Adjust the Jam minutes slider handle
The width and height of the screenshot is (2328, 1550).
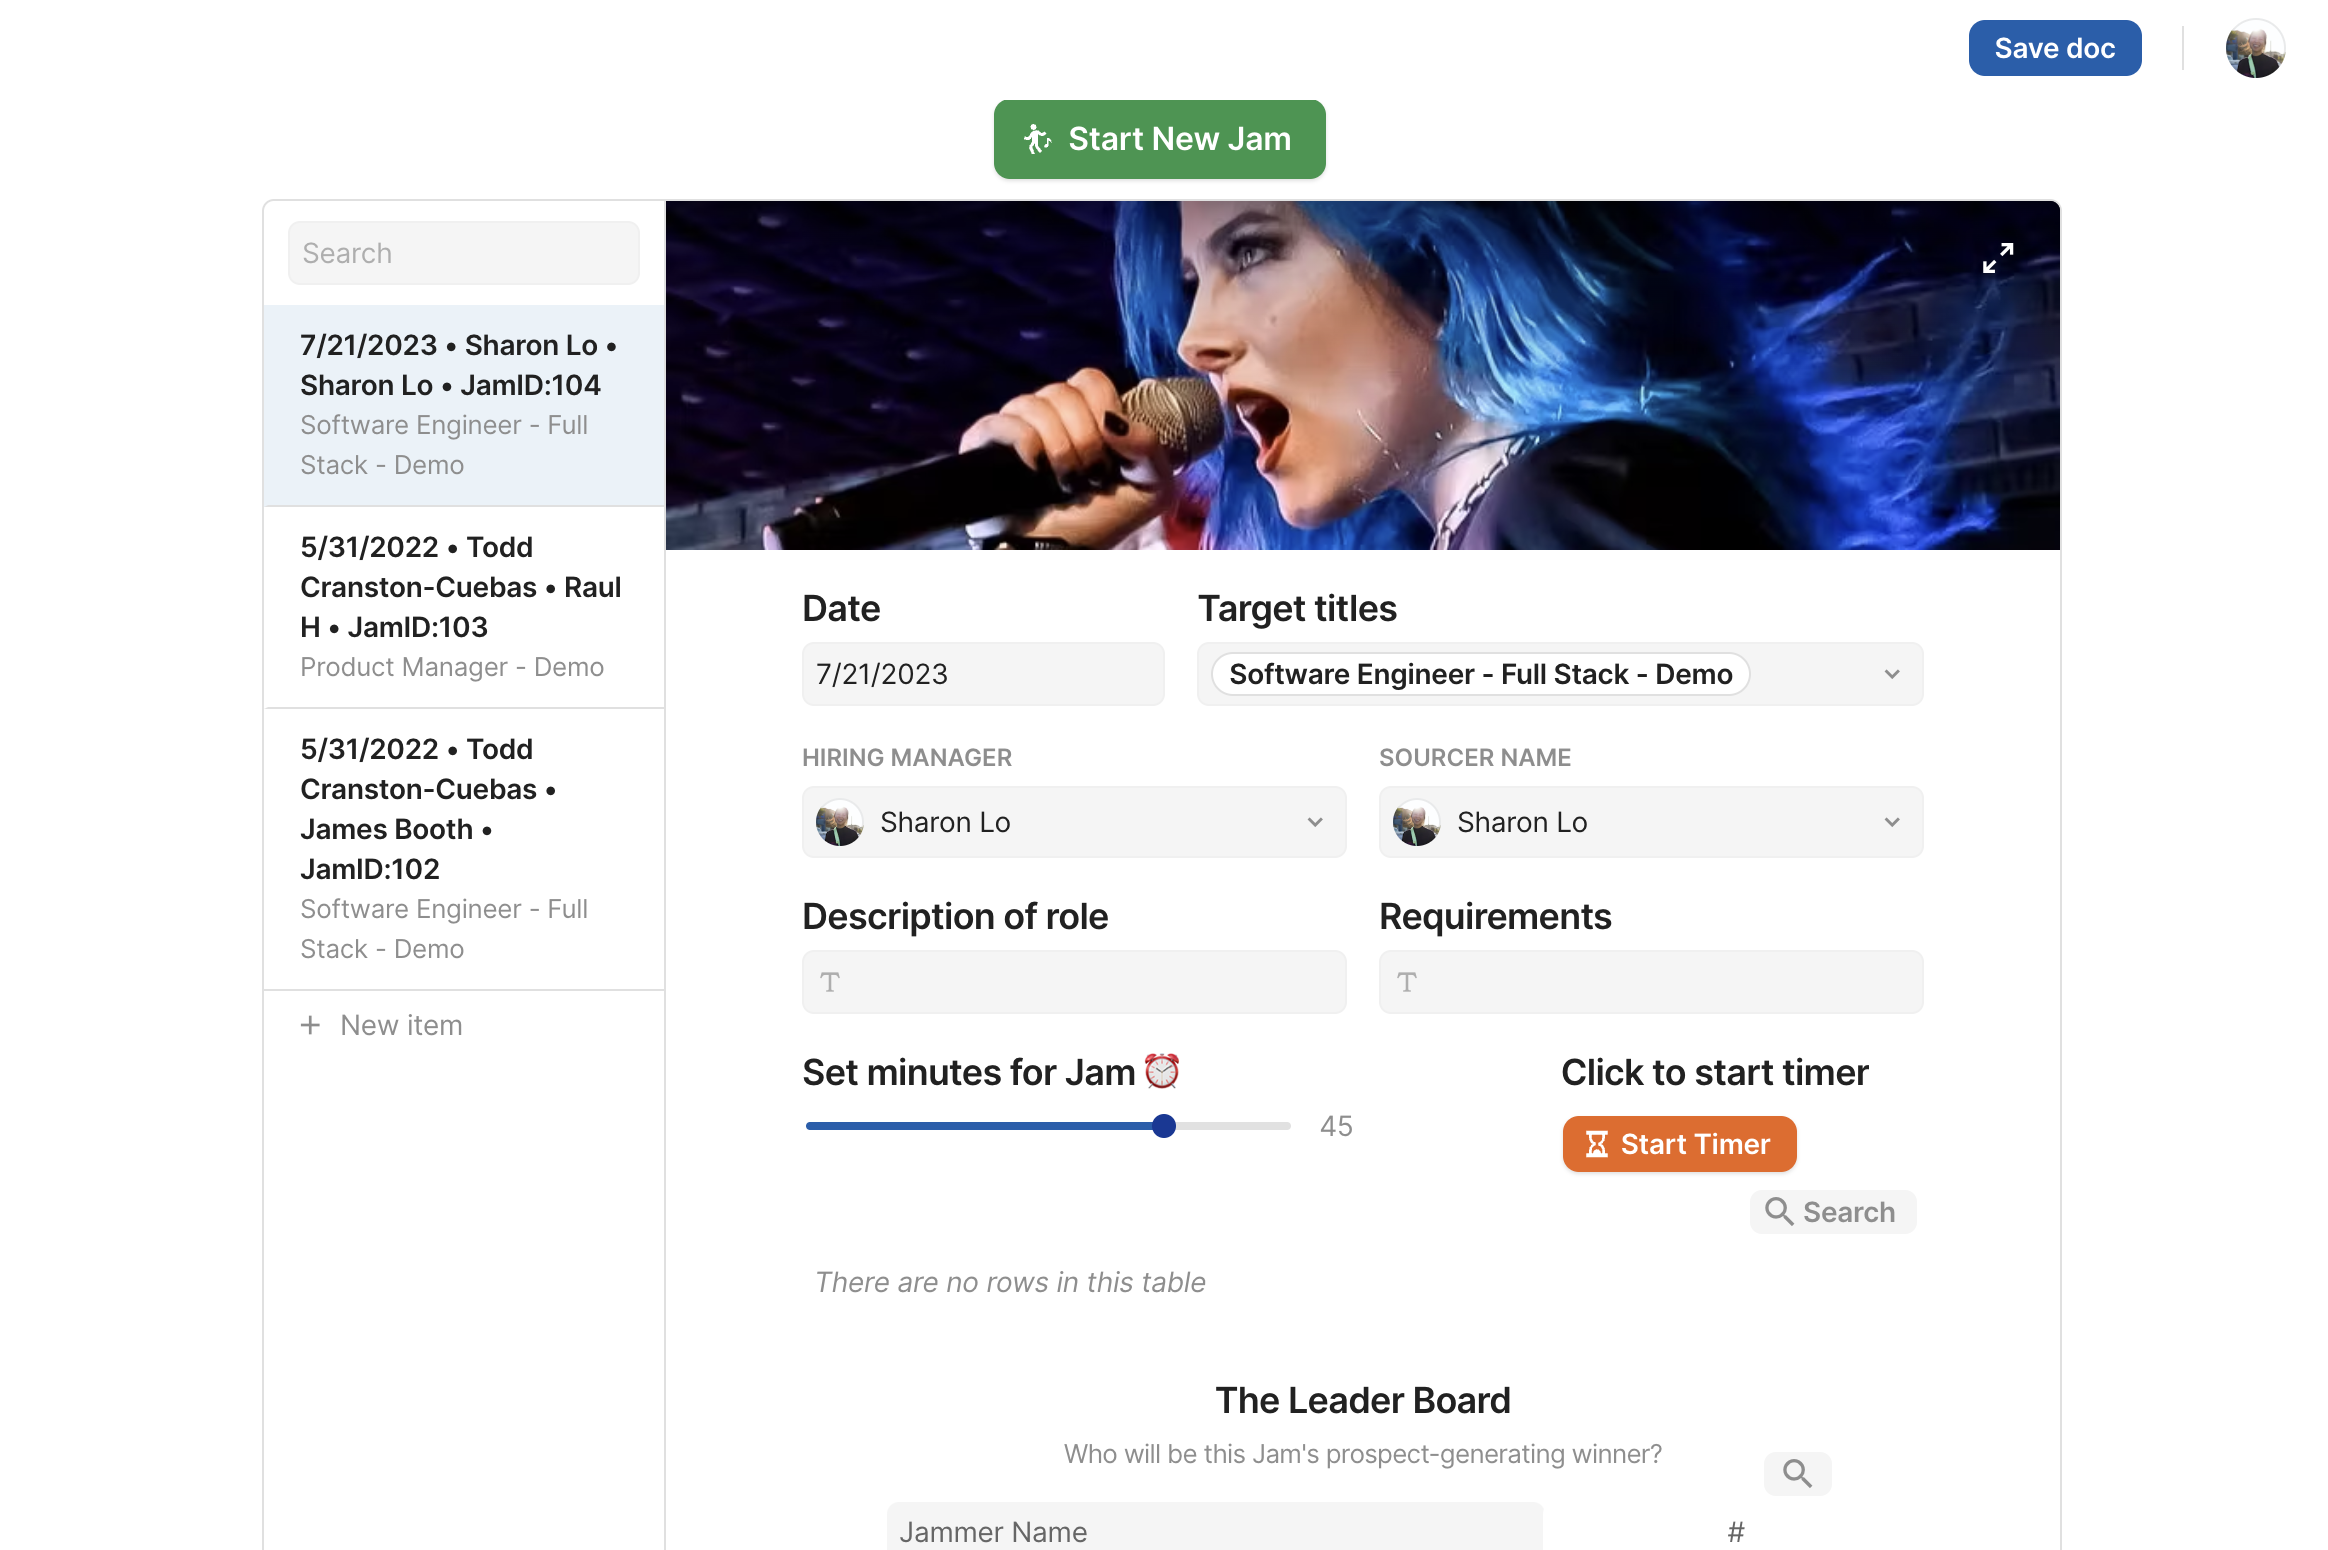1163,1126
